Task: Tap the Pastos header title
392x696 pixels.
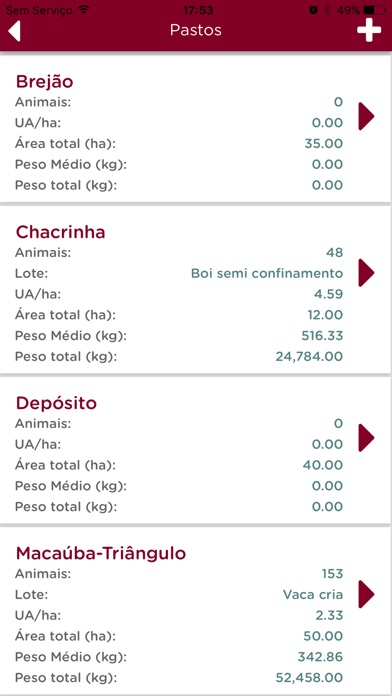Action: coord(196,30)
